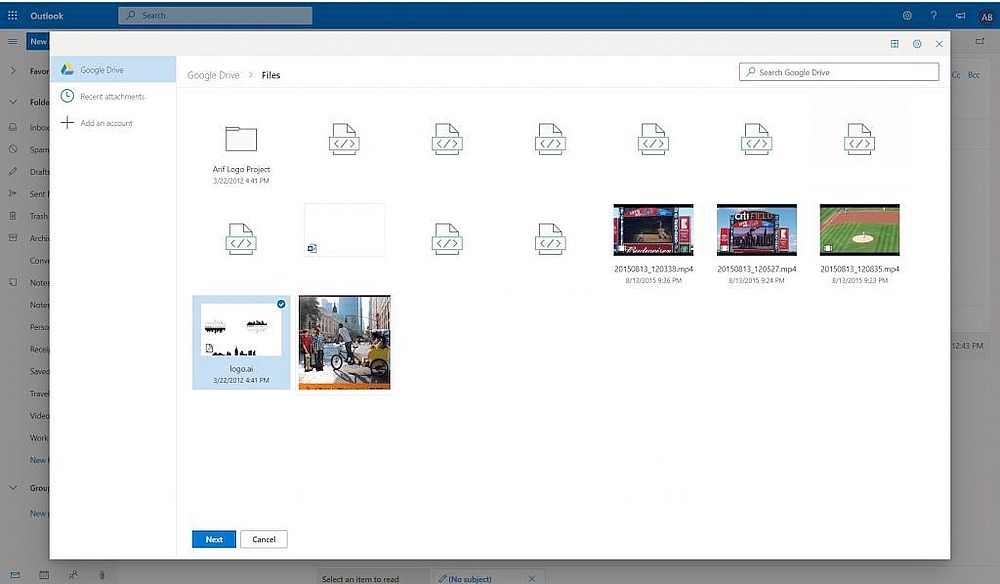Click Google Drive breadcrumb link
The image size is (1000, 584).
click(213, 75)
